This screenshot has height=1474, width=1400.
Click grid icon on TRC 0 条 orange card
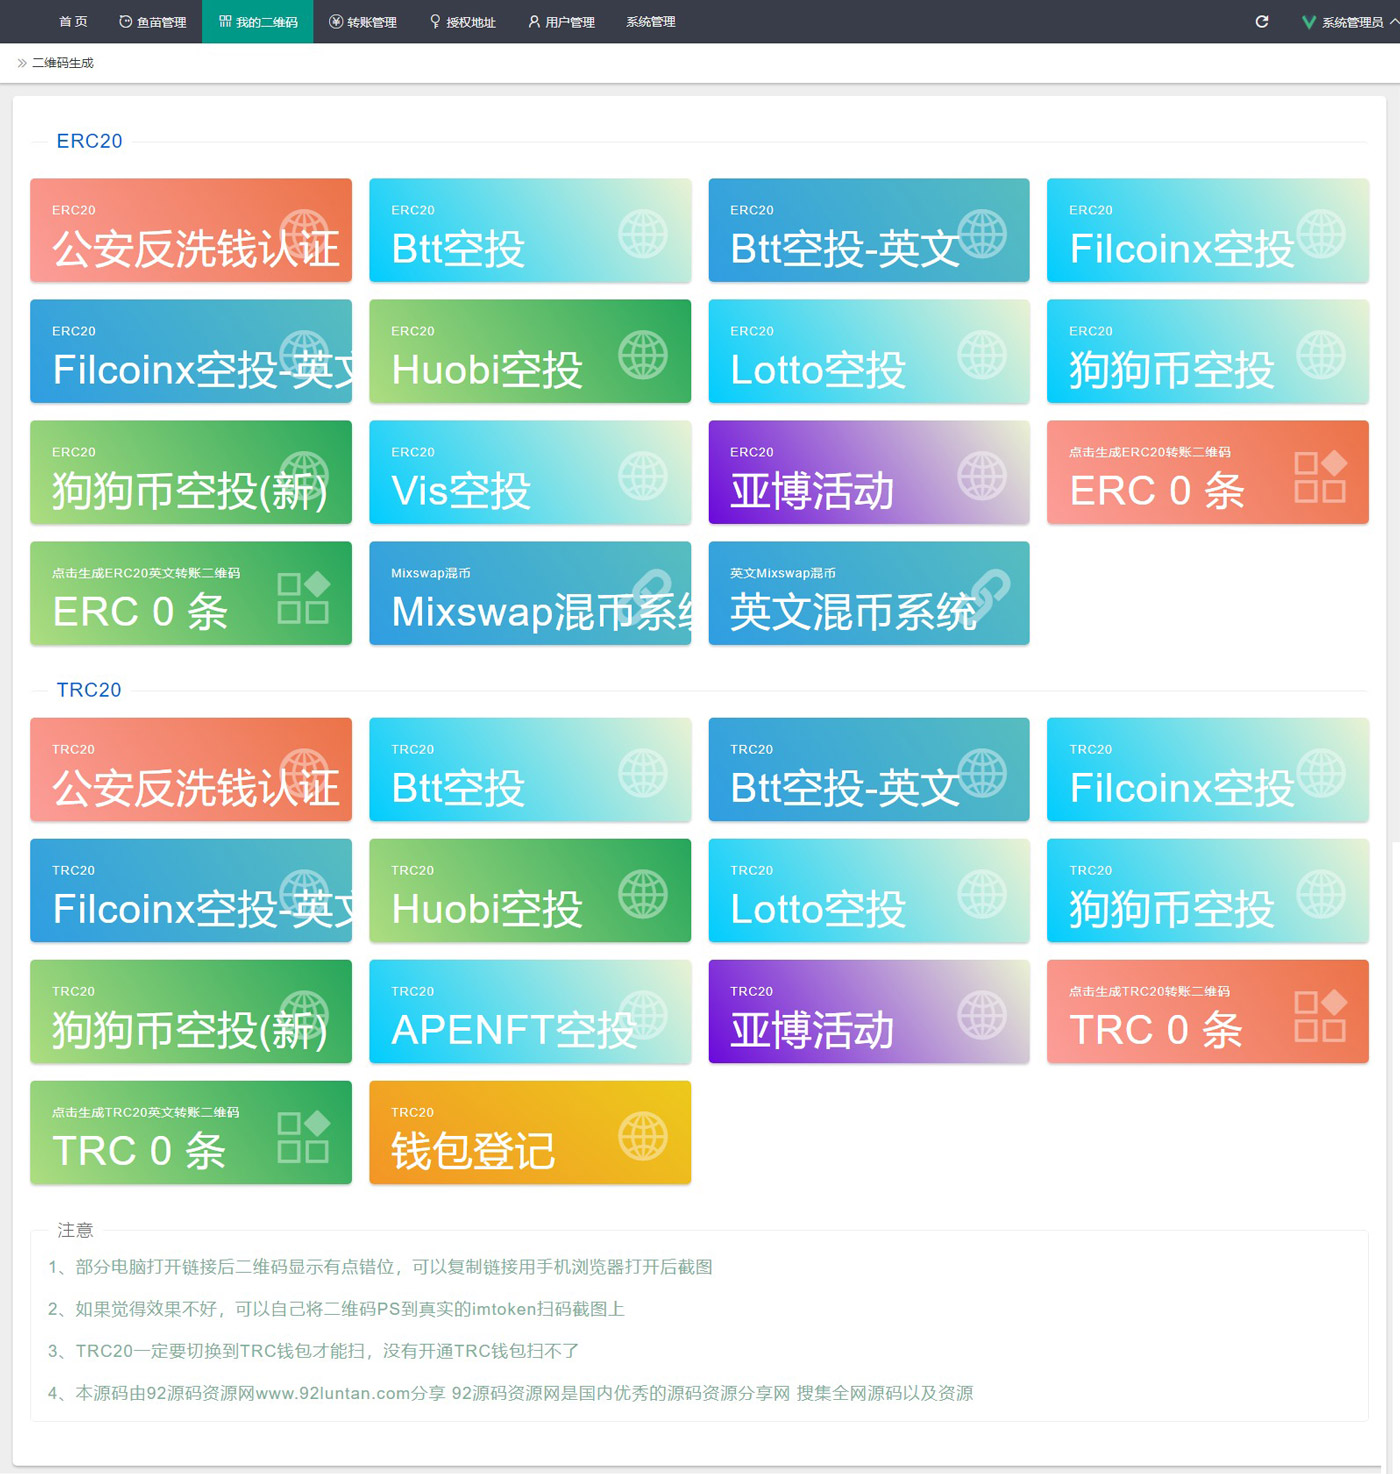tap(1321, 1015)
